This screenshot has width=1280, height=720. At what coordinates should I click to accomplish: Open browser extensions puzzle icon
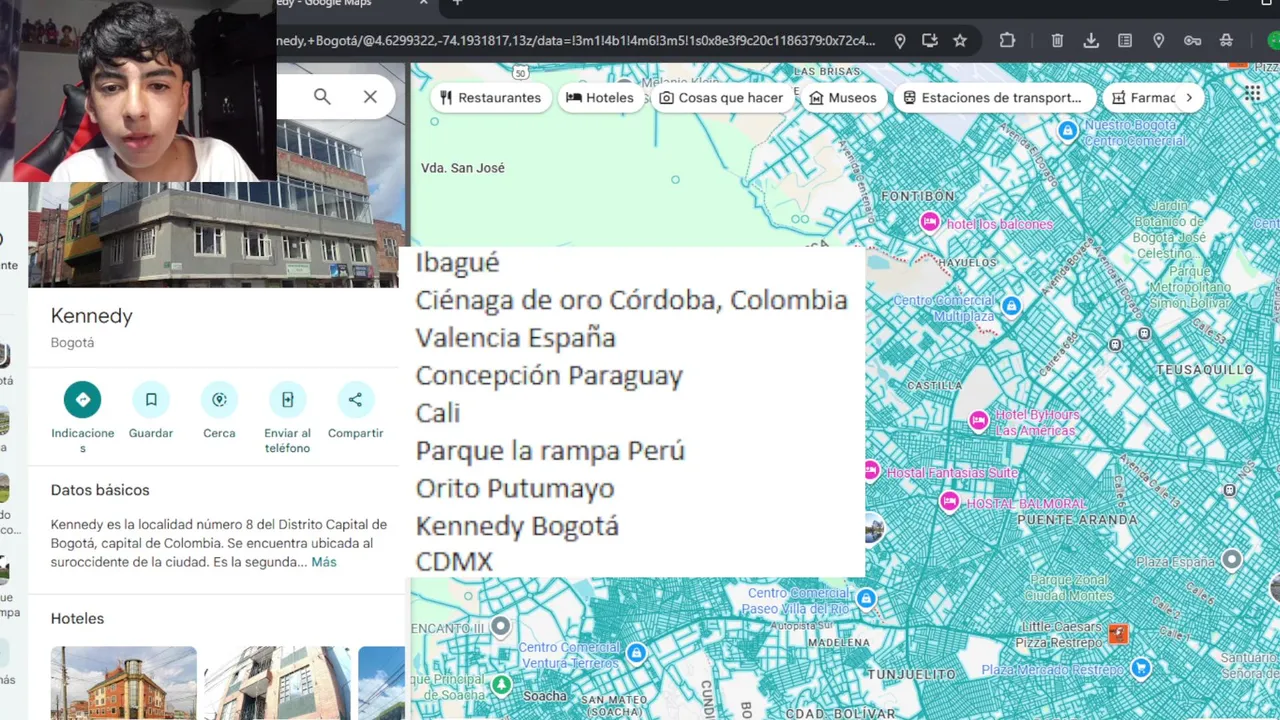tap(1007, 41)
